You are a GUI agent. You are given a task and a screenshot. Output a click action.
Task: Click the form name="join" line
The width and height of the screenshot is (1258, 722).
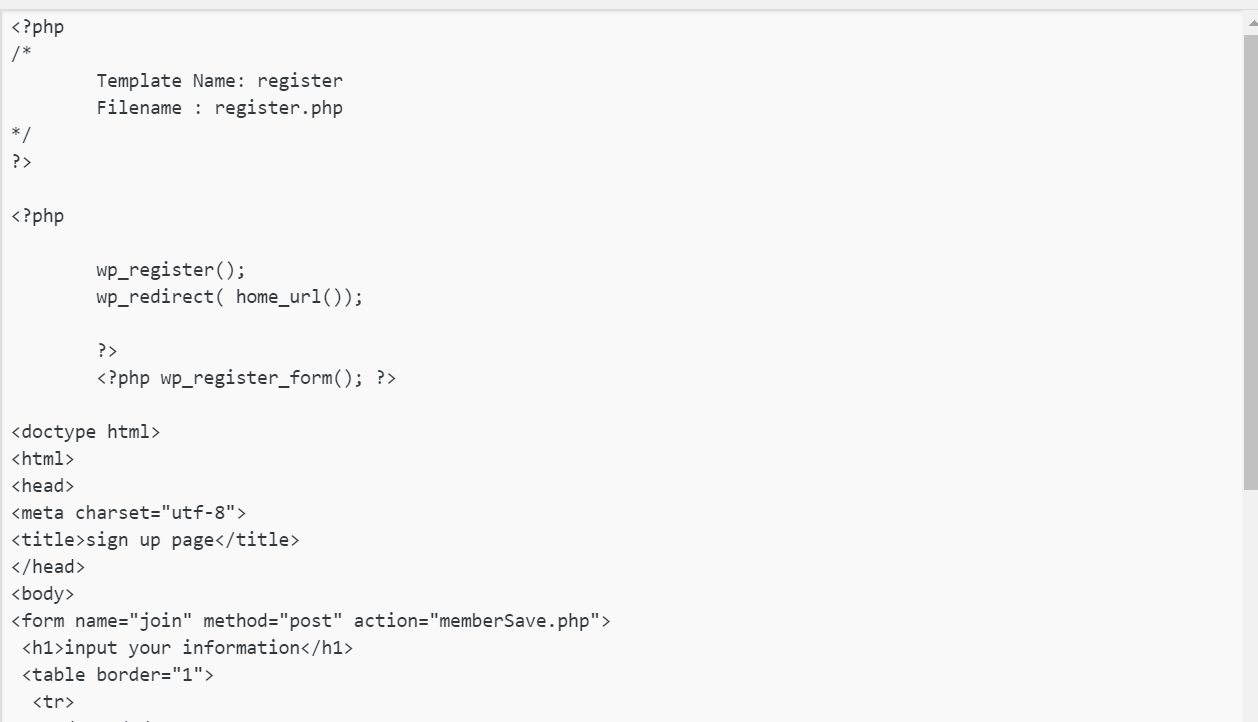point(311,621)
